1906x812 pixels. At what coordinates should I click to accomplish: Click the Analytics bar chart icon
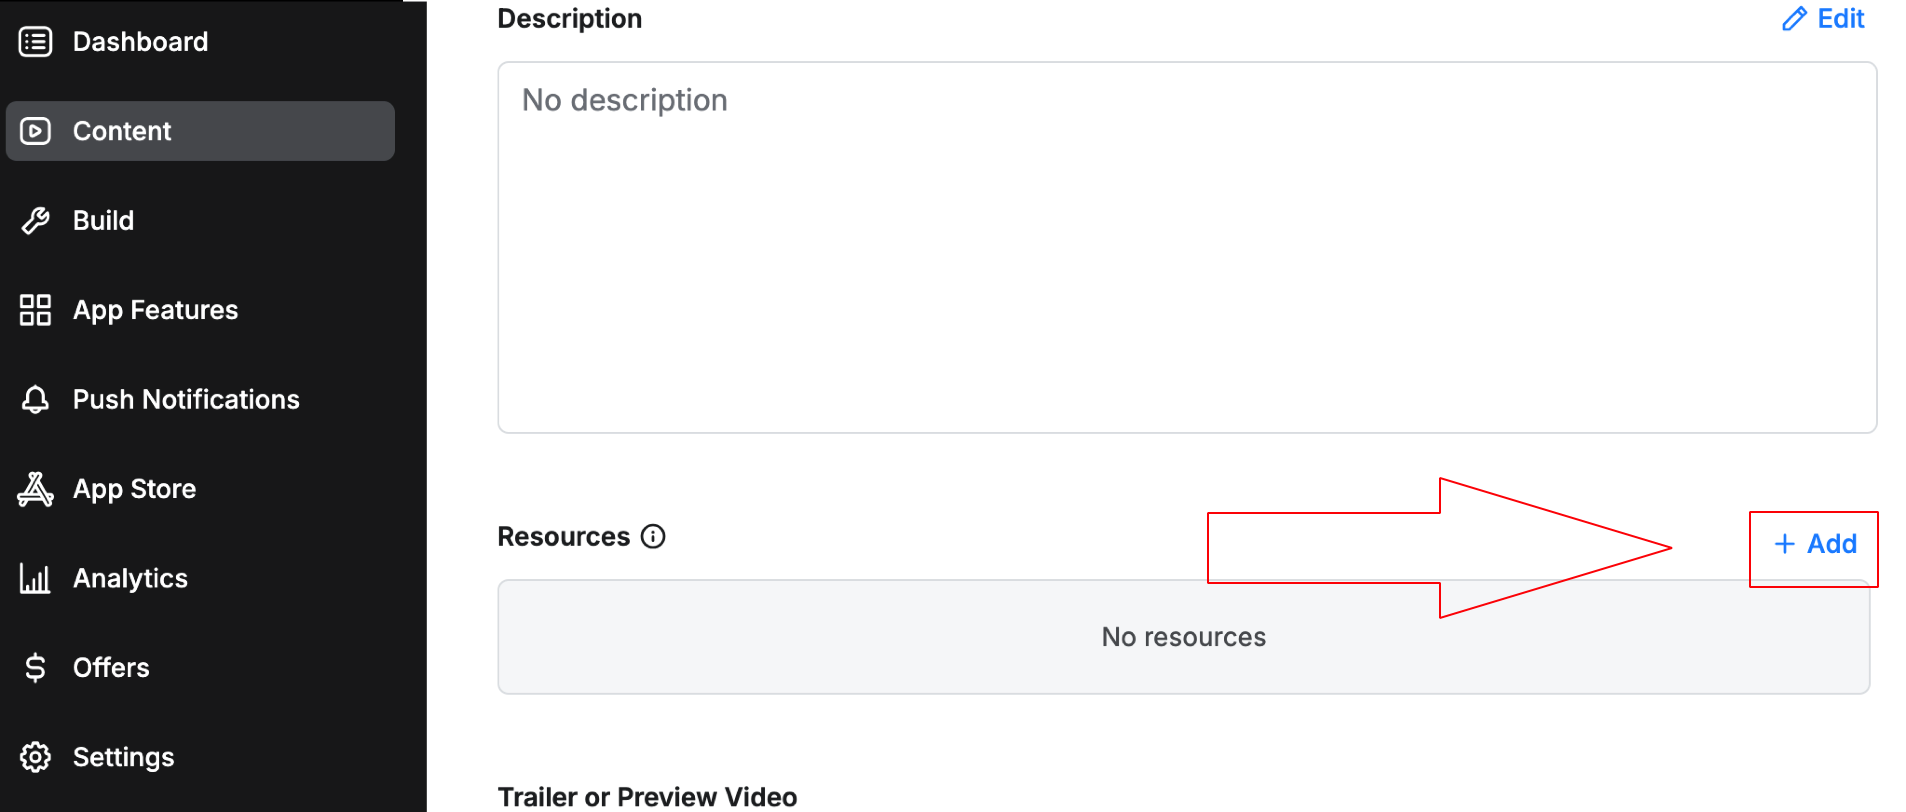tap(36, 578)
